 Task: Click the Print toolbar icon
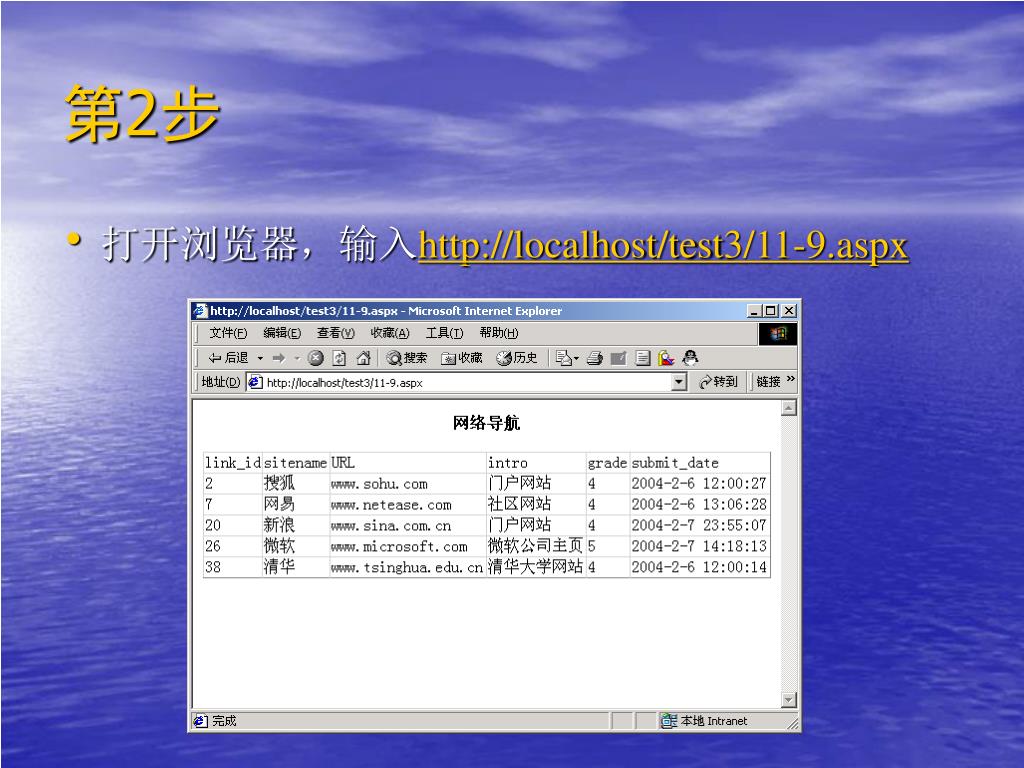pos(594,358)
